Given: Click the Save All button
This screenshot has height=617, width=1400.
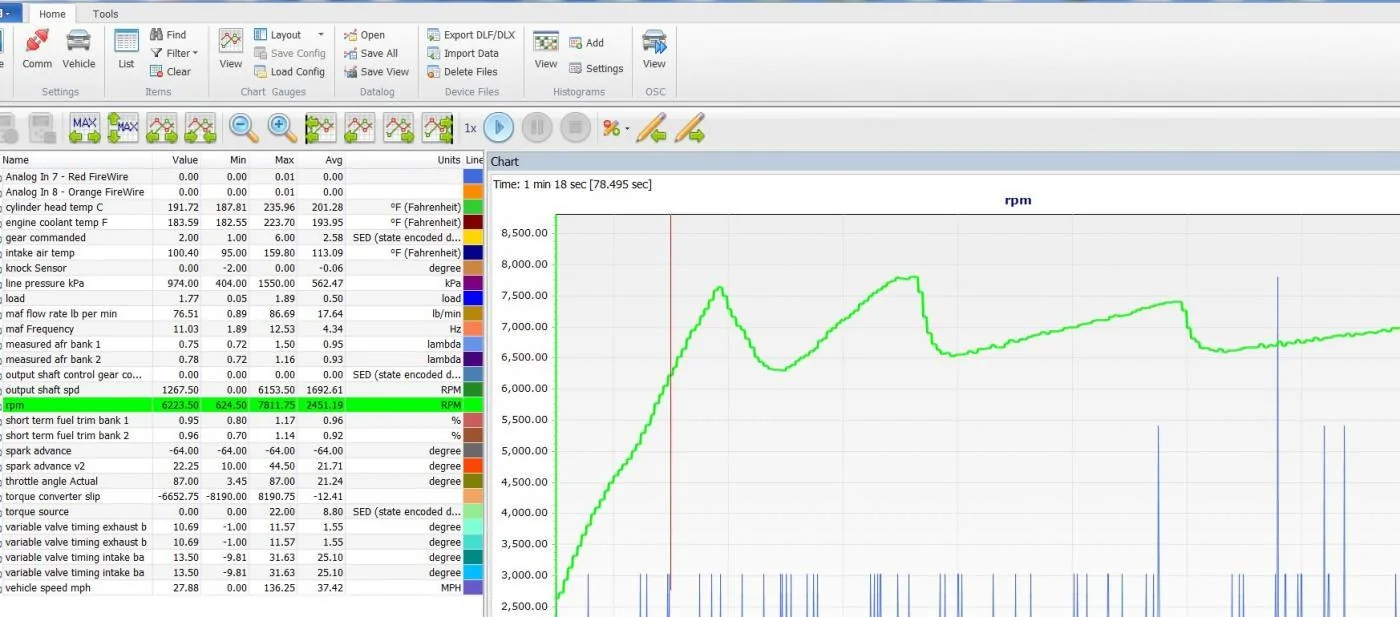Looking at the screenshot, I should tap(371, 53).
